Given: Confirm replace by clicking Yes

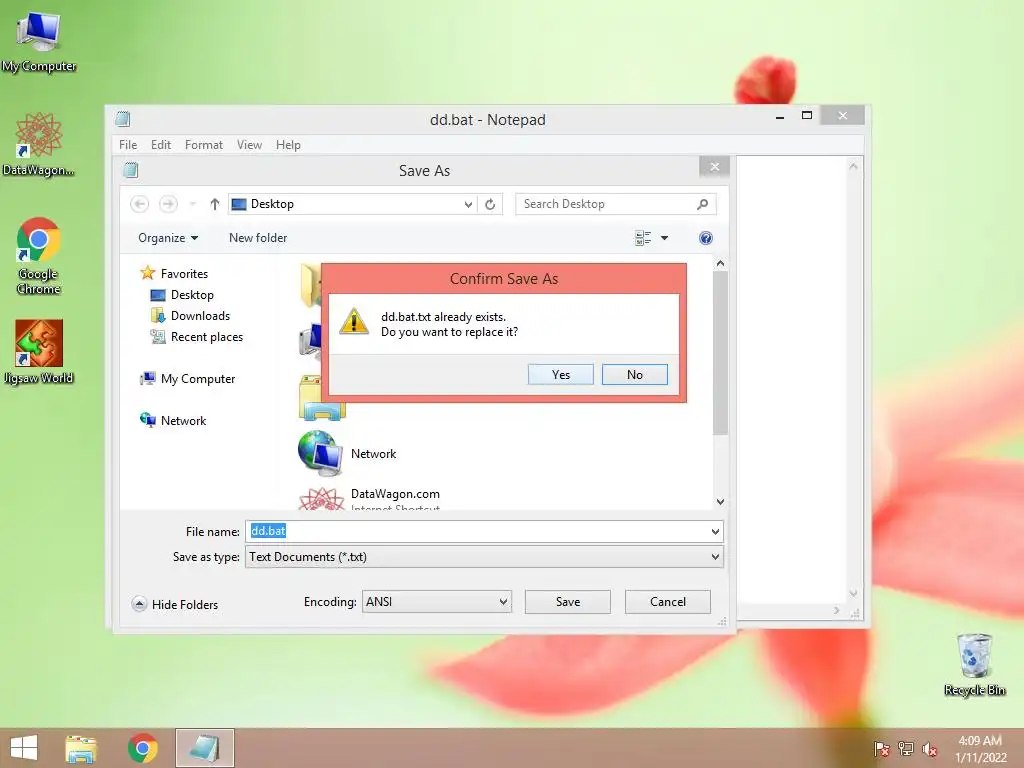Looking at the screenshot, I should [560, 374].
